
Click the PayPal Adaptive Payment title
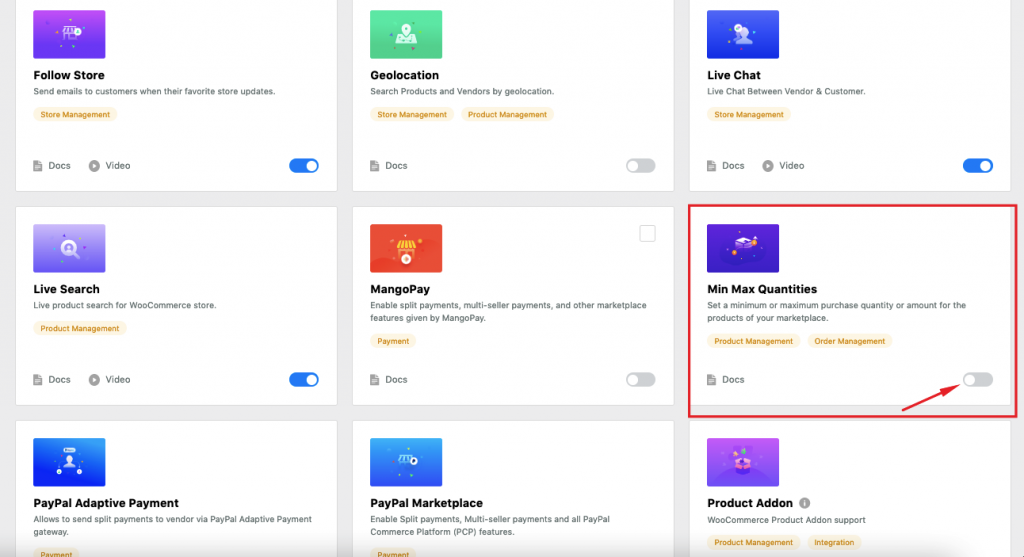106,503
